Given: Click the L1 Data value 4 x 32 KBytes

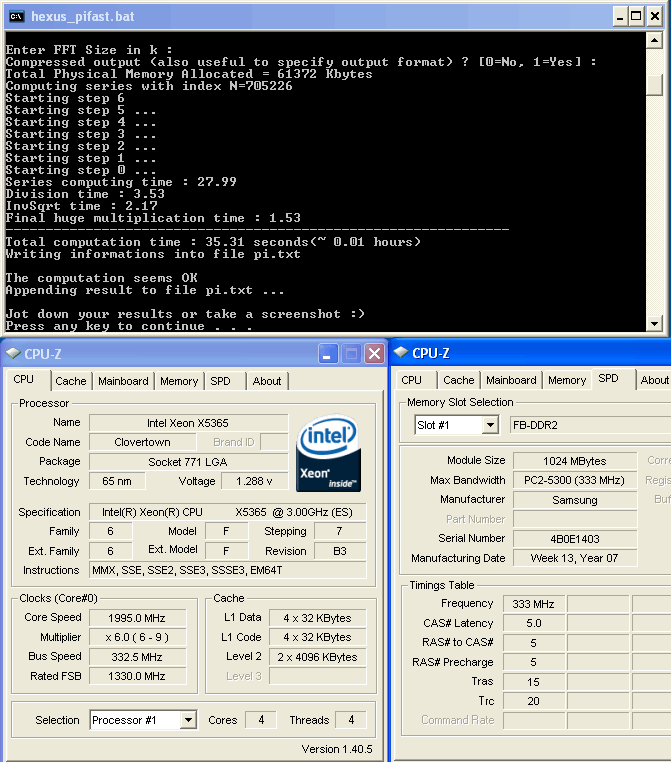Looking at the screenshot, I should 317,618.
